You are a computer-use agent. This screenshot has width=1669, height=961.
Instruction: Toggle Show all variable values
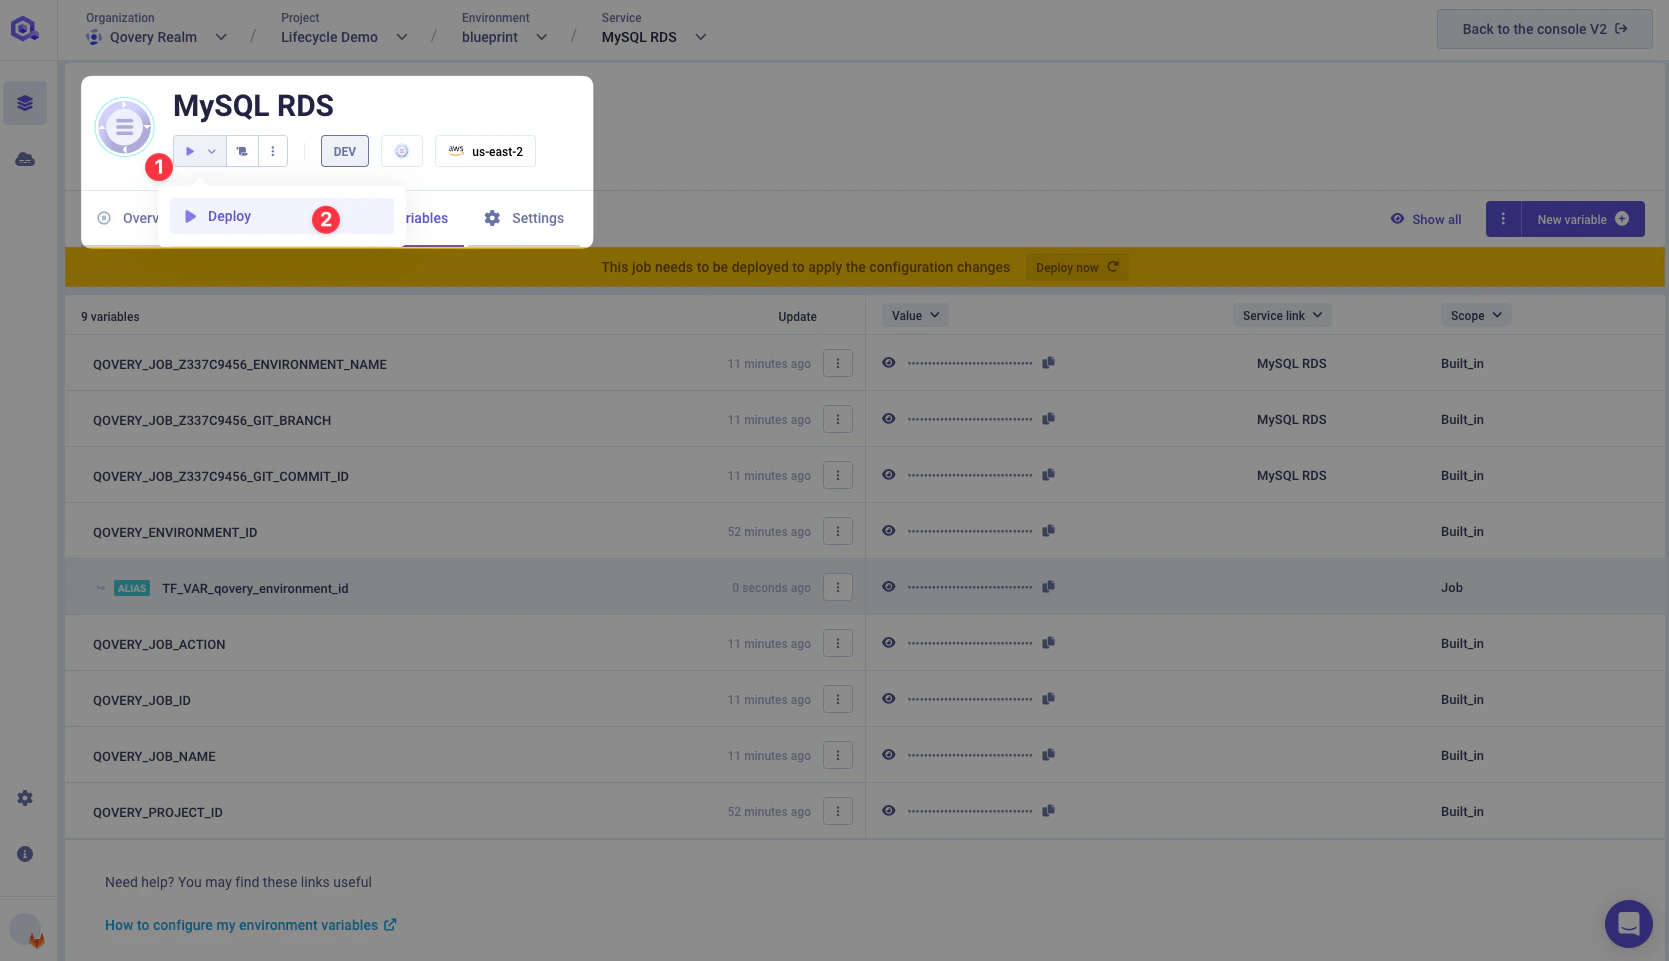(1425, 219)
